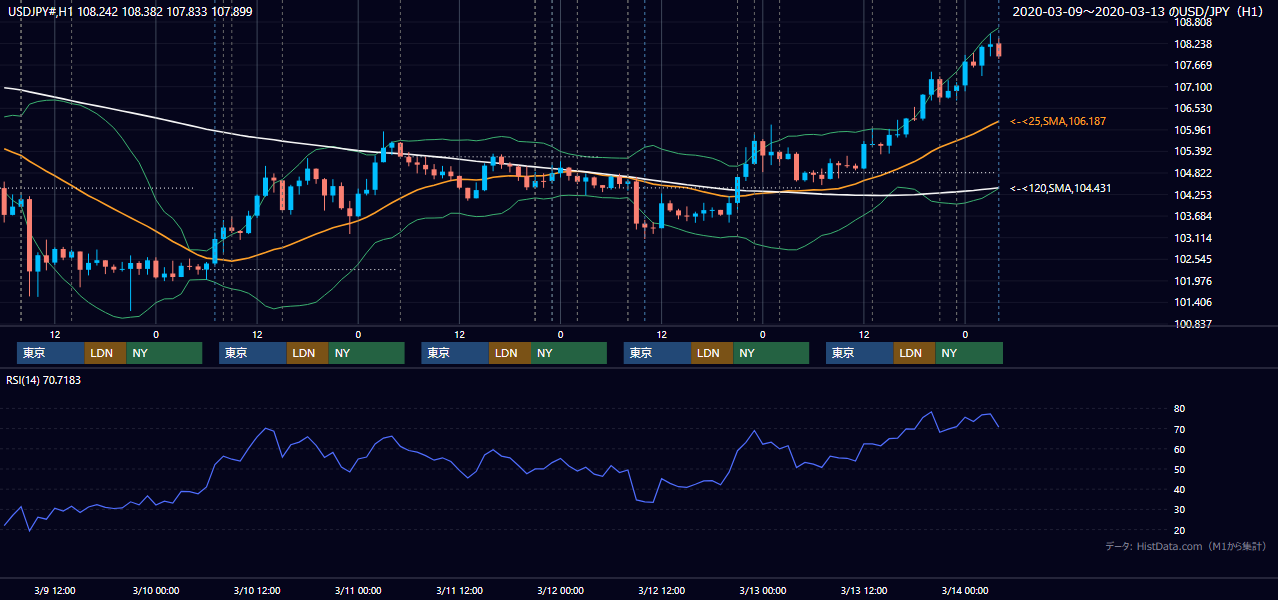Click the NY session block for March 13
1278x600 pixels.
[x=969, y=353]
